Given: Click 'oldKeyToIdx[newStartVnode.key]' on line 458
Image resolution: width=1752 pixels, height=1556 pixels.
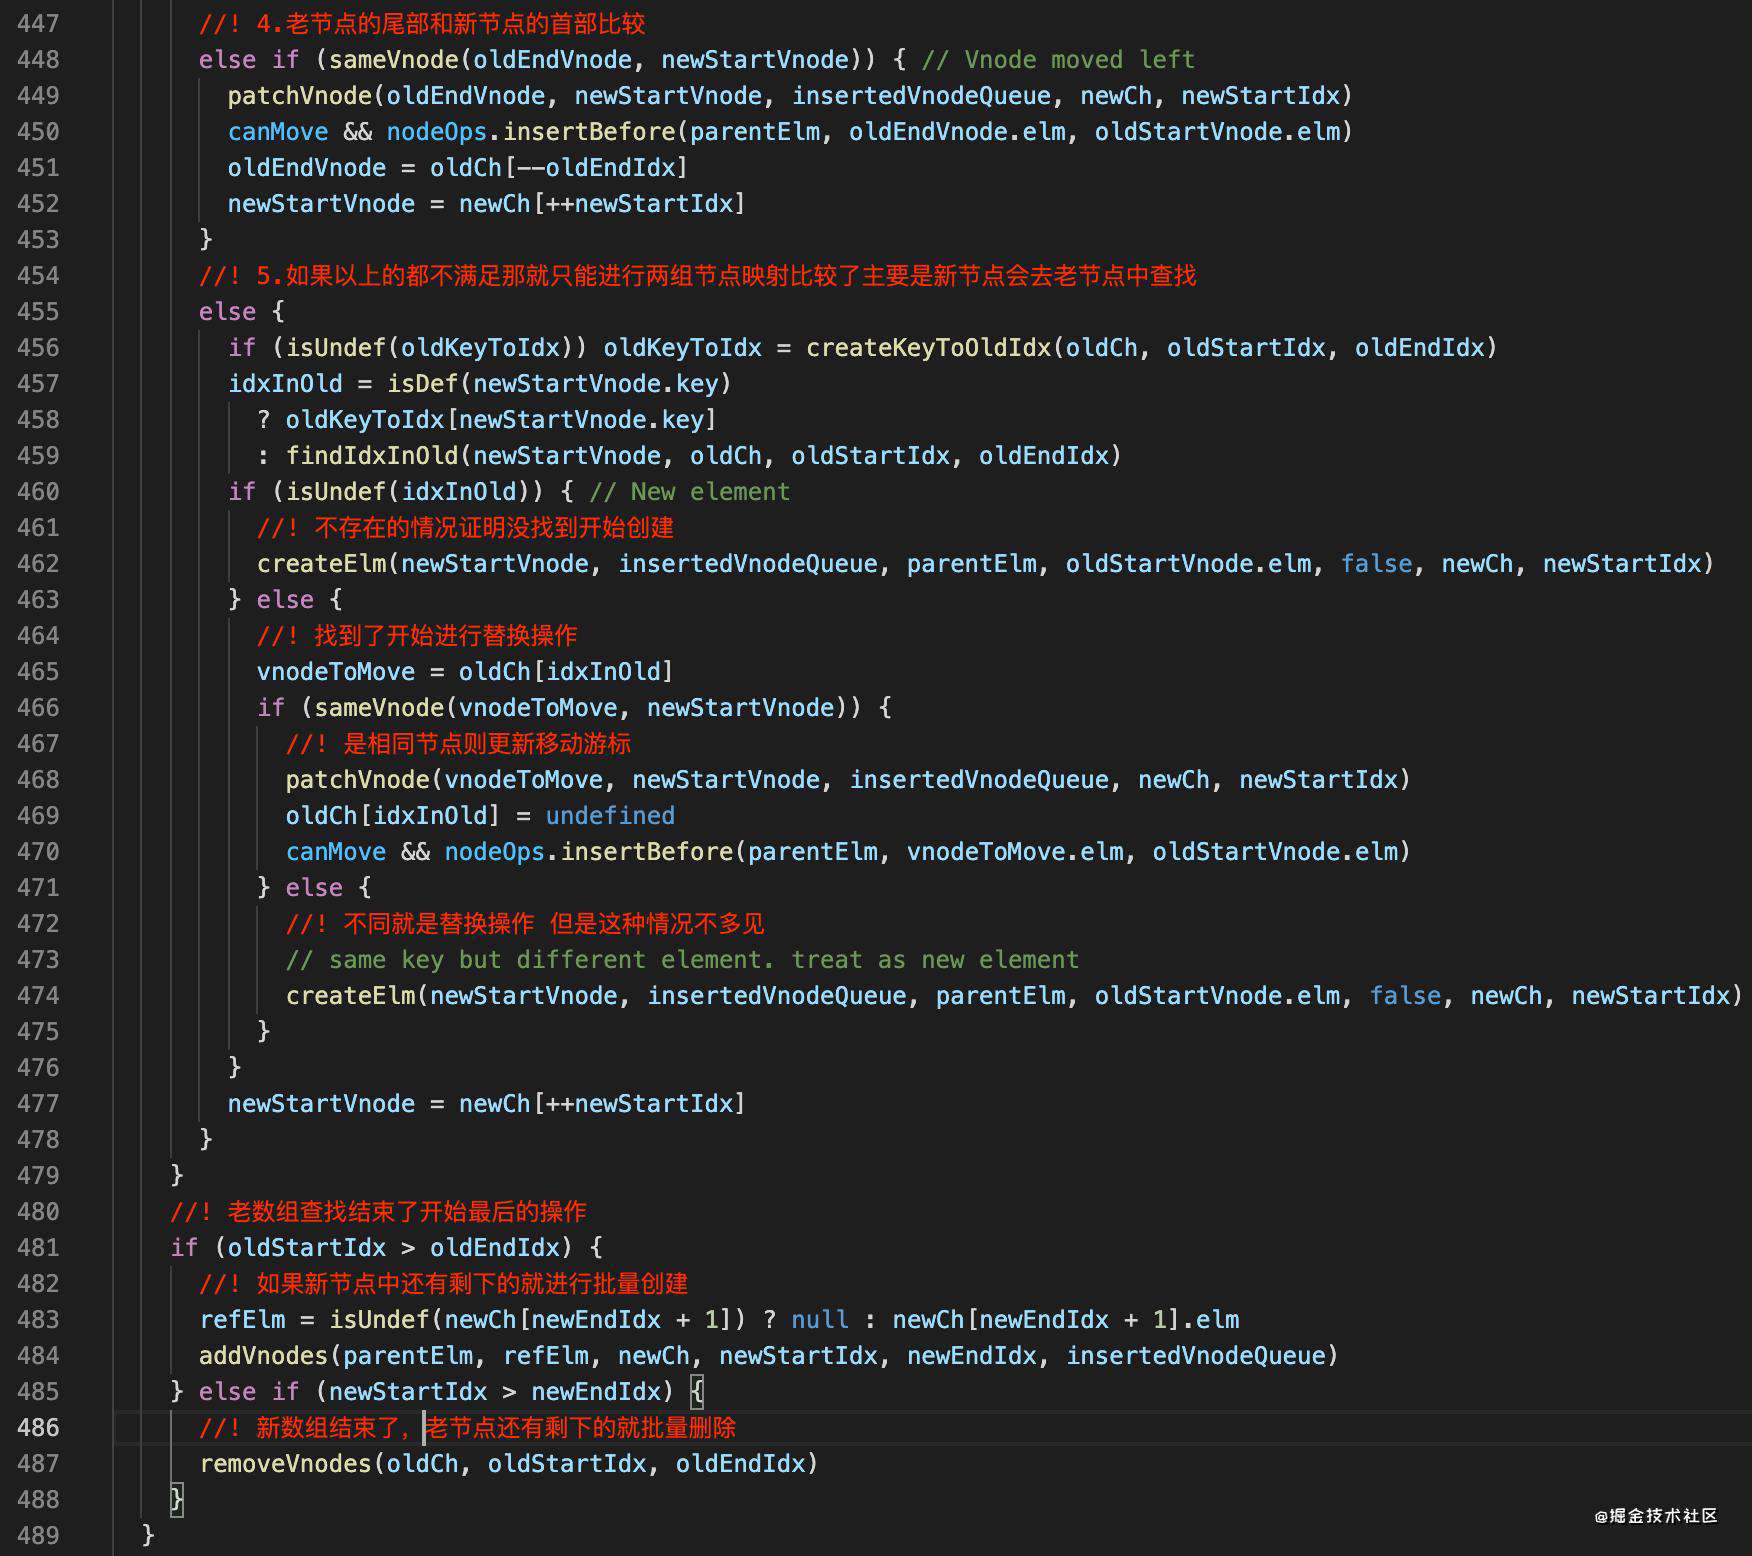Looking at the screenshot, I should (501, 419).
